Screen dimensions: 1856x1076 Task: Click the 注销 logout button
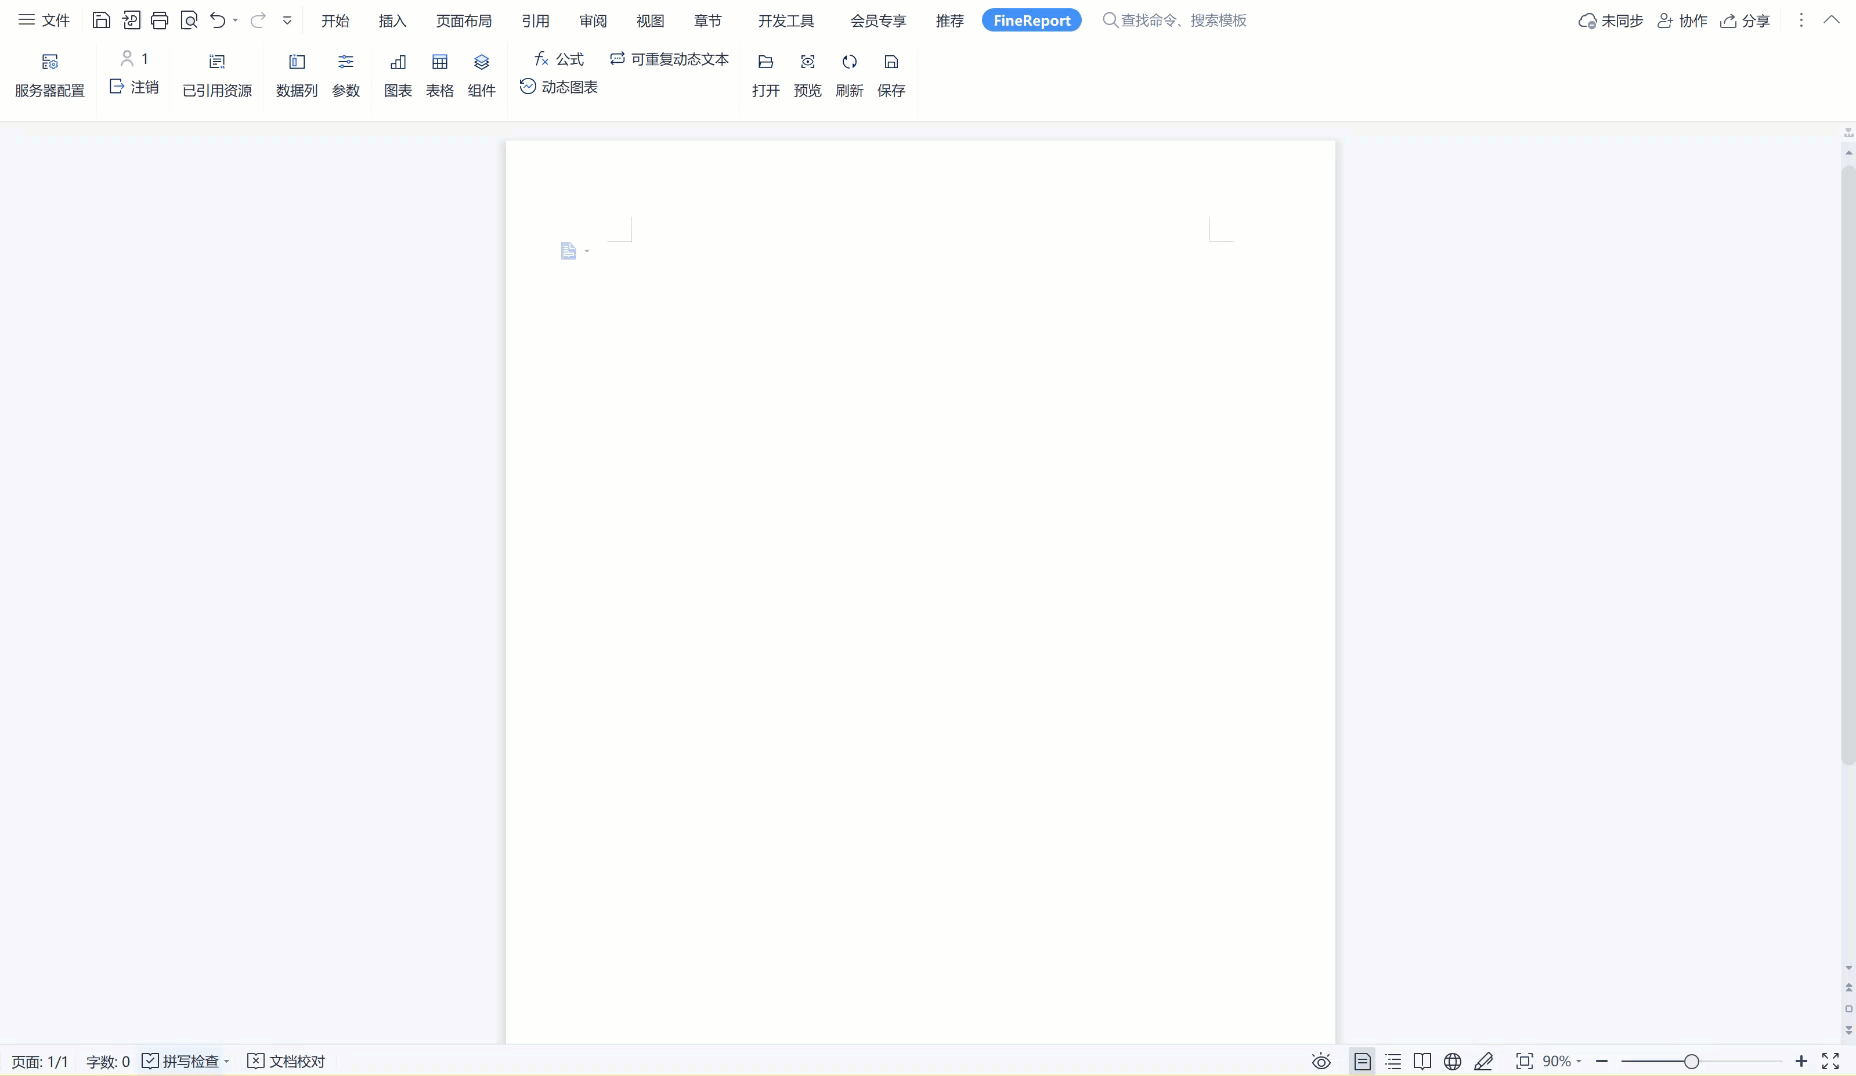pyautogui.click(x=134, y=87)
